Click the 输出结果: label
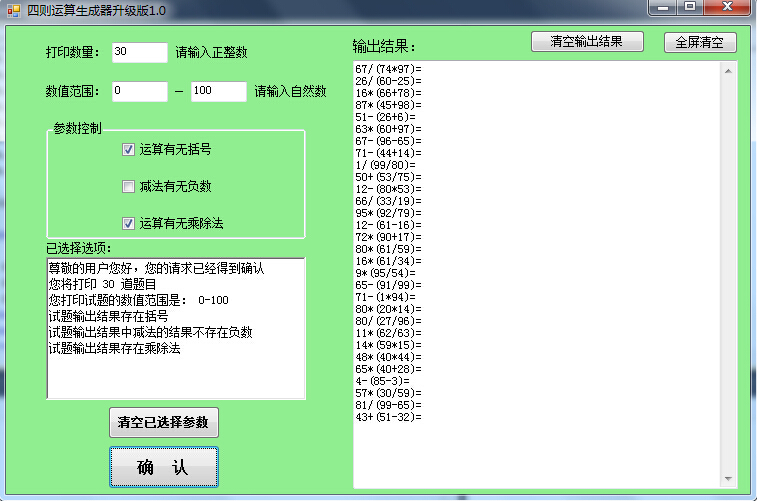 pyautogui.click(x=384, y=46)
